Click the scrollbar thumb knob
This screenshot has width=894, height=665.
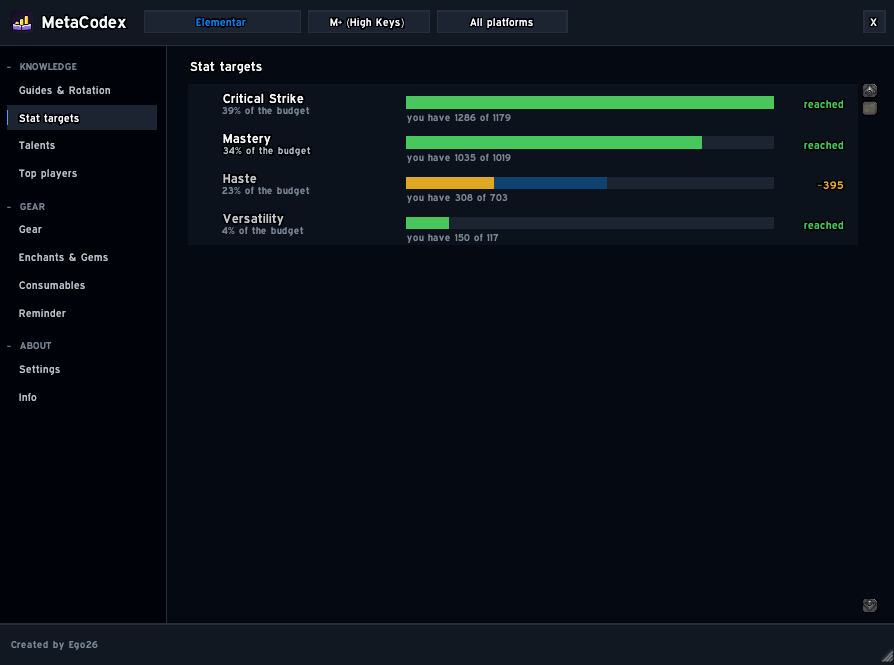click(869, 108)
